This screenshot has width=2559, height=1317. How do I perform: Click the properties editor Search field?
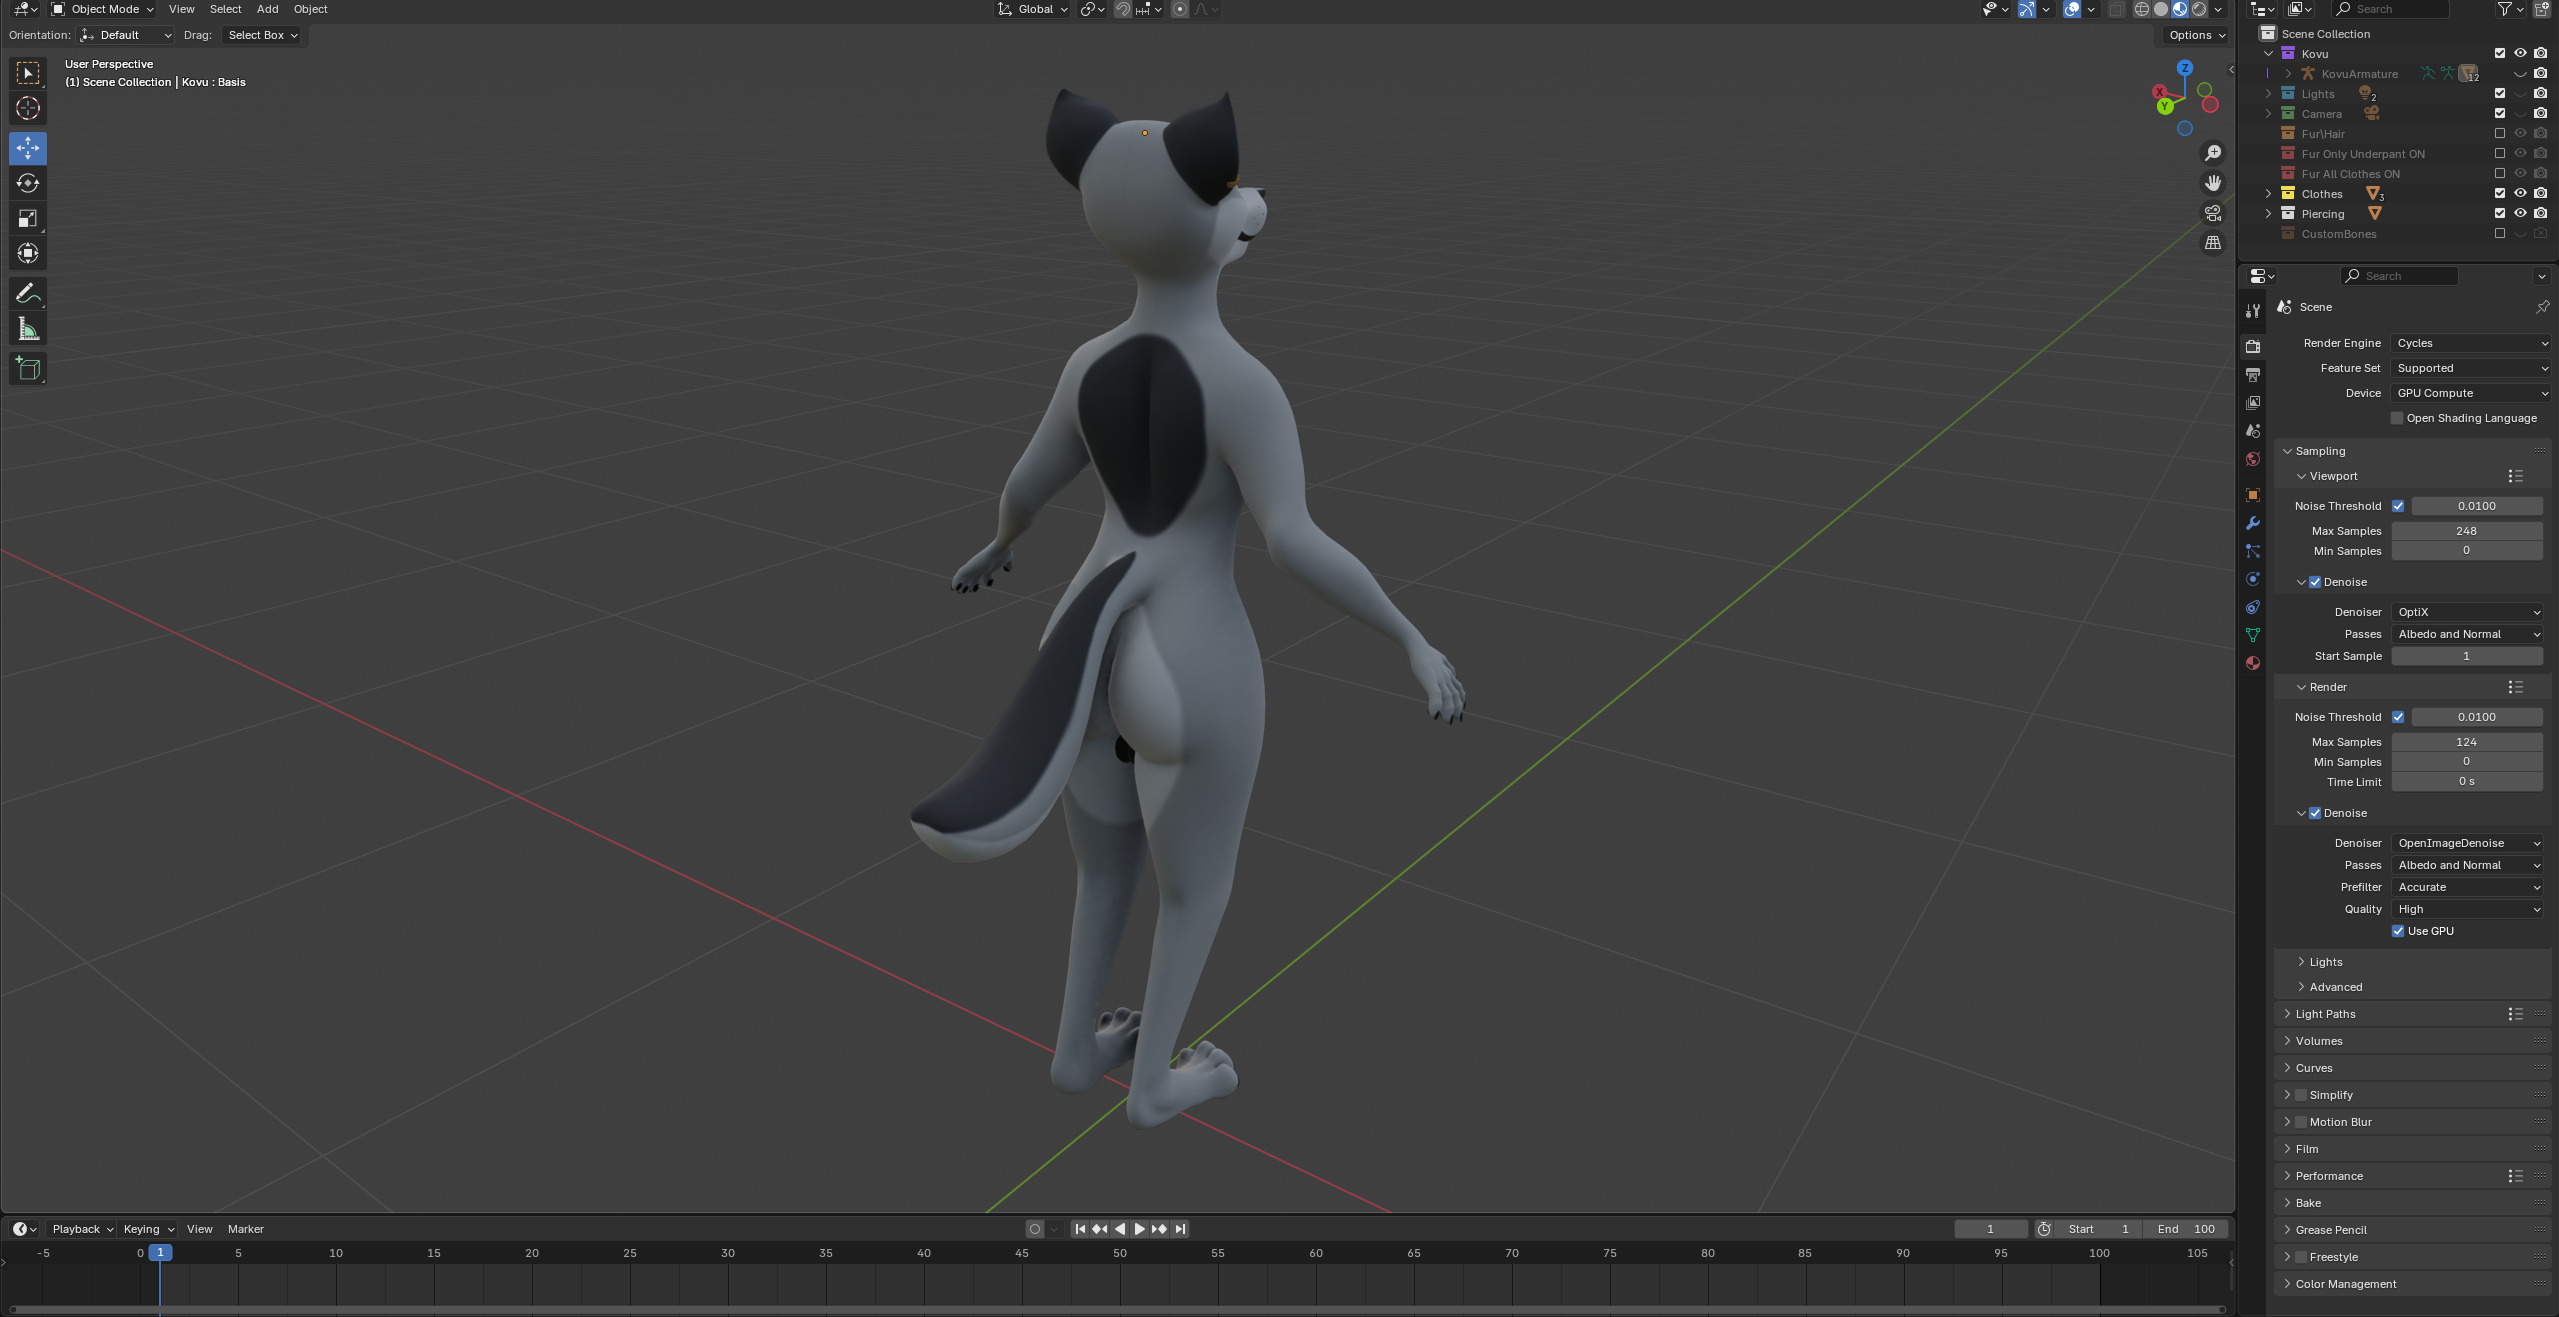pyautogui.click(x=2398, y=276)
